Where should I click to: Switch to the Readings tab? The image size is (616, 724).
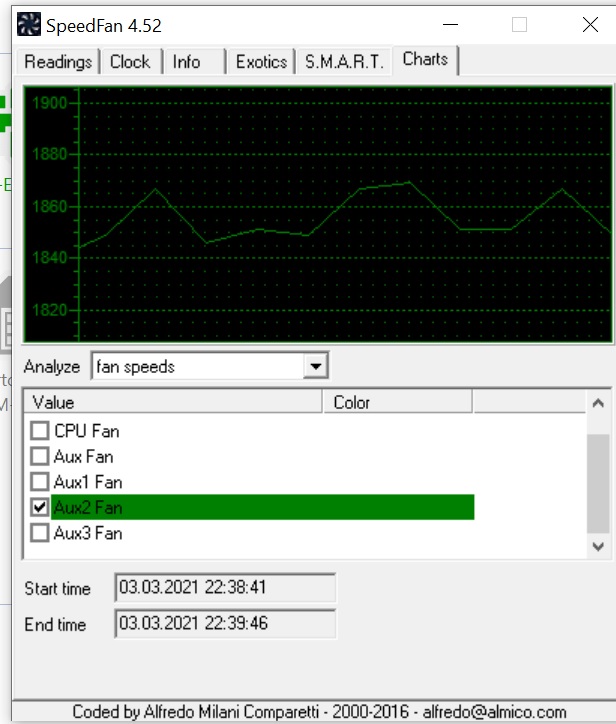point(58,61)
